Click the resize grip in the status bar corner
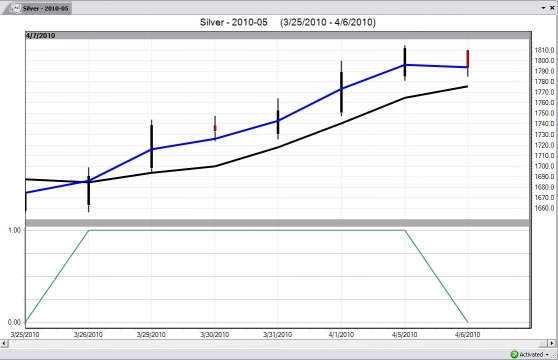Viewport: 558px width, 360px height. (554, 355)
